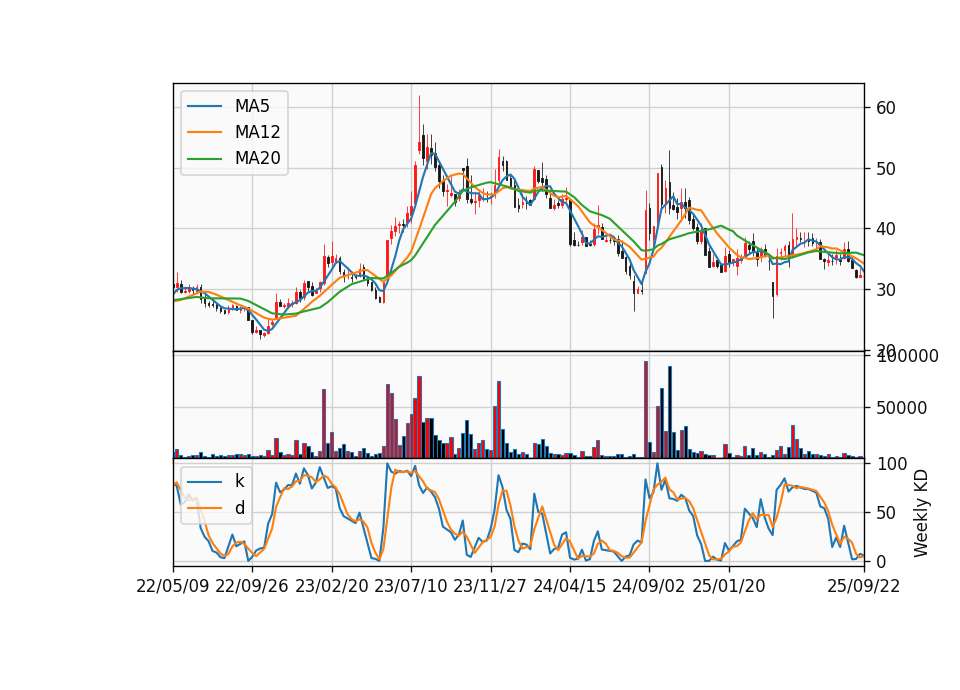Image resolution: width=960 pixels, height=690 pixels.
Task: Click the k legend label in KD panel
Action: click(x=239, y=481)
